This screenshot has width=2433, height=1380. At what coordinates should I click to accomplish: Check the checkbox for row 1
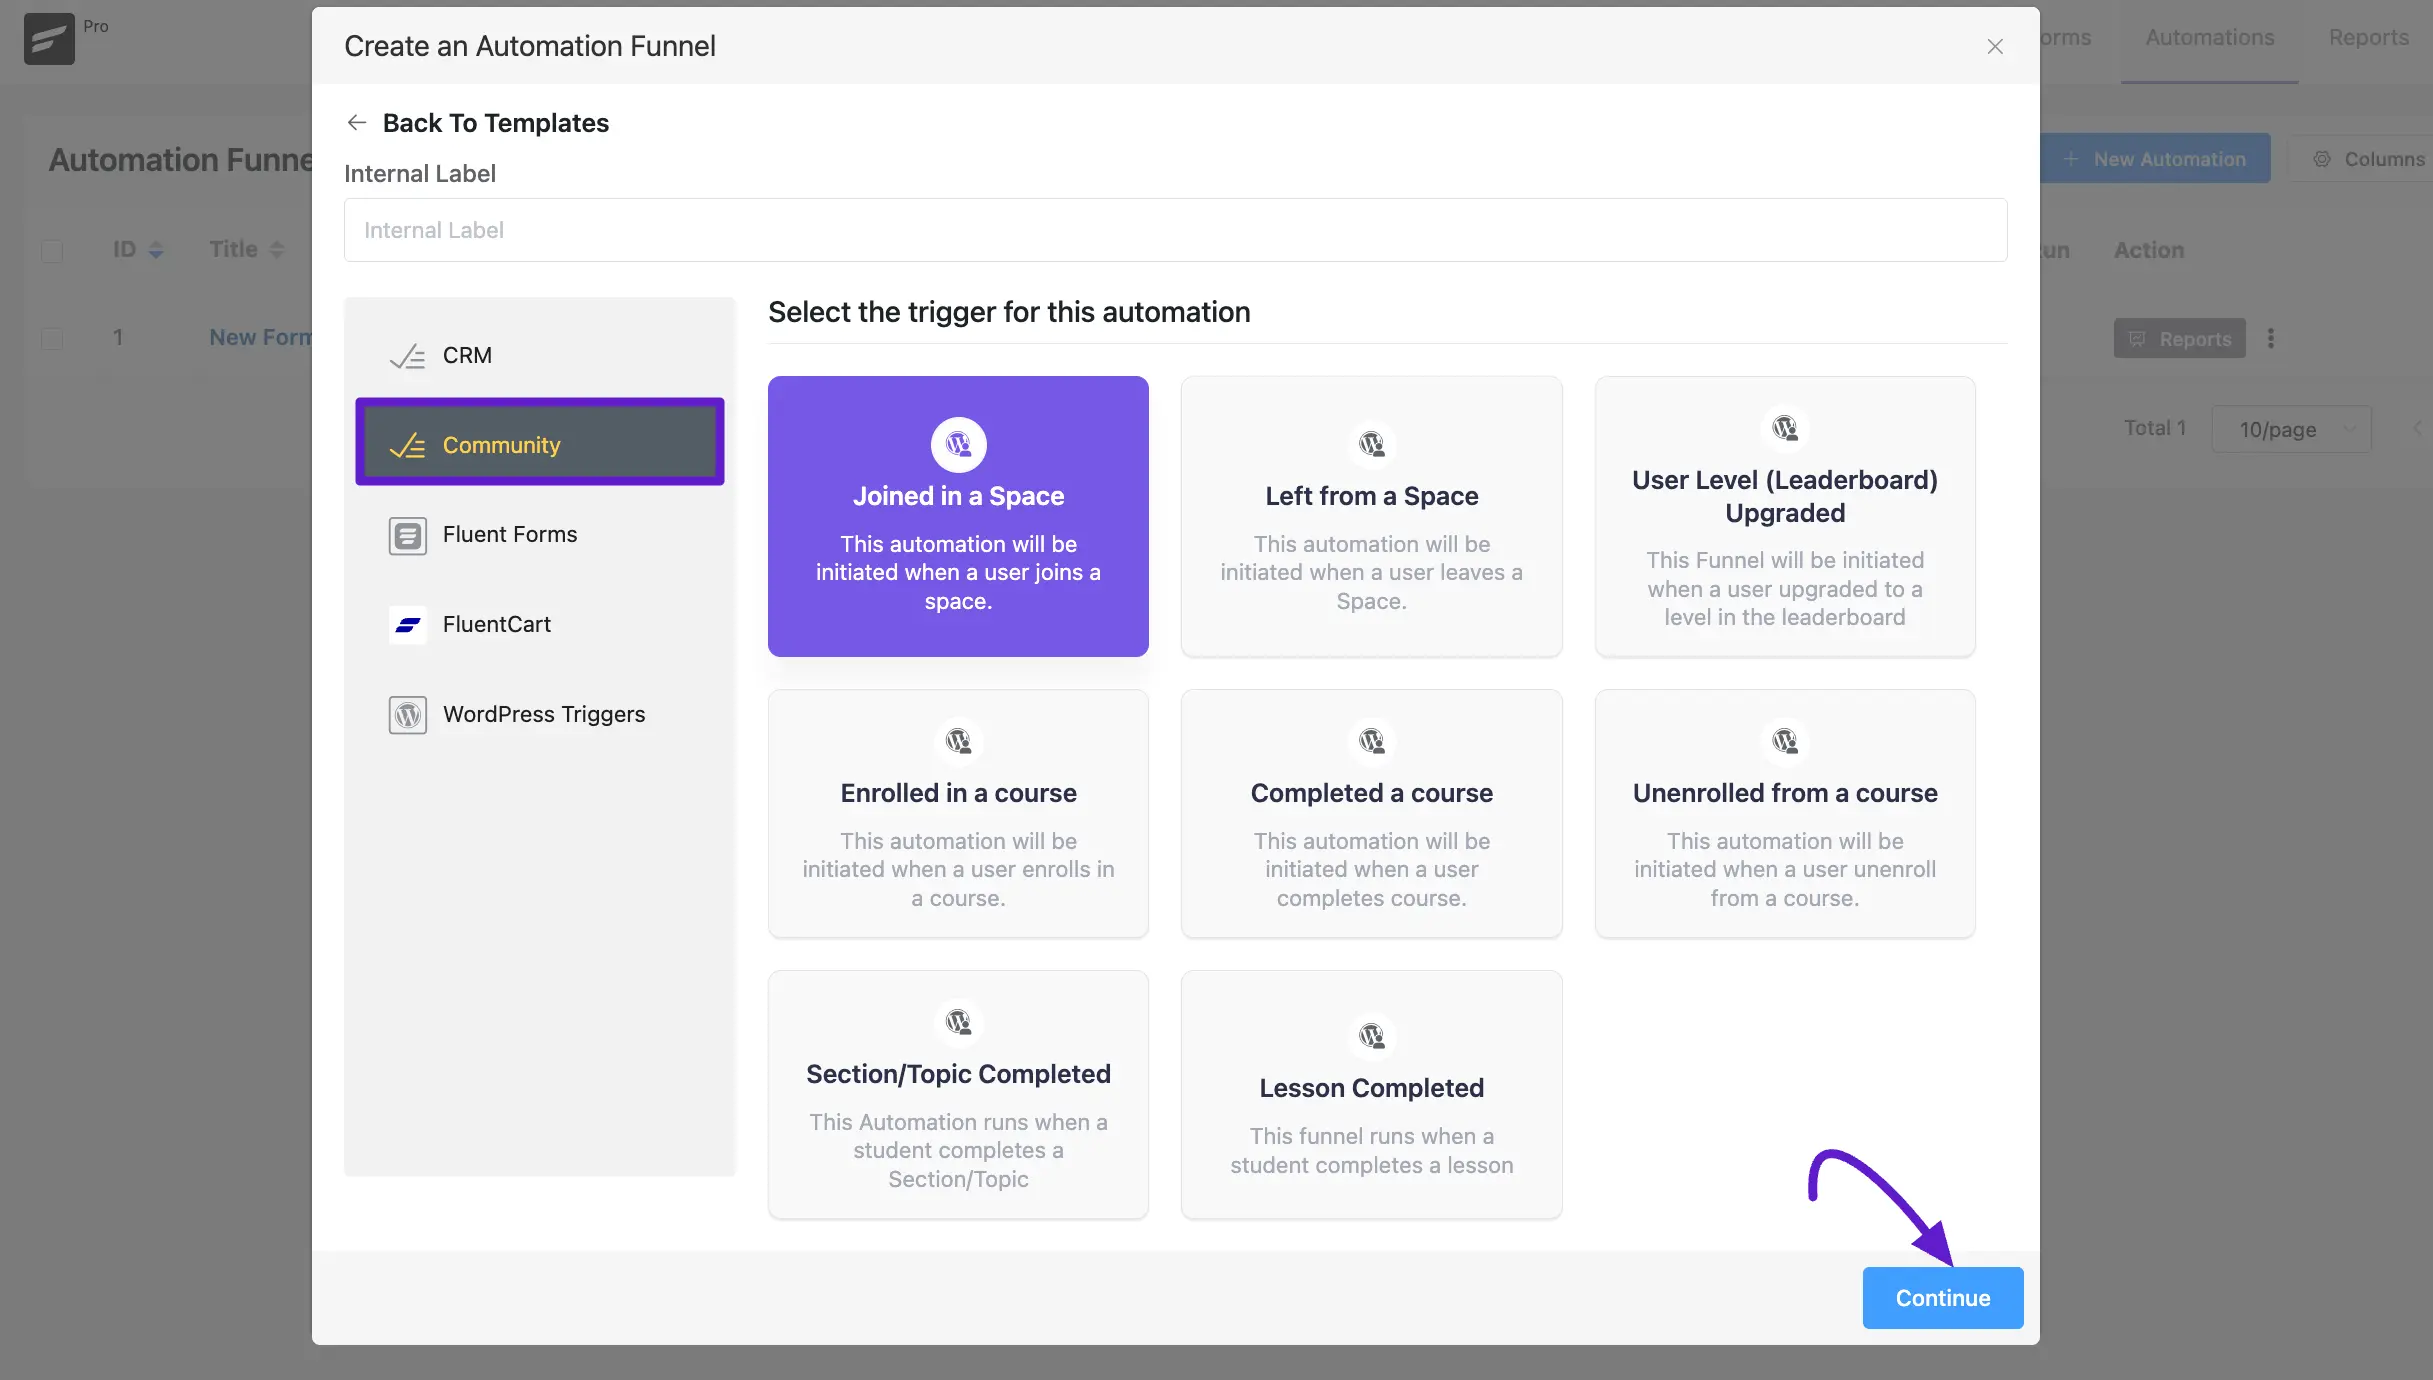[x=52, y=338]
